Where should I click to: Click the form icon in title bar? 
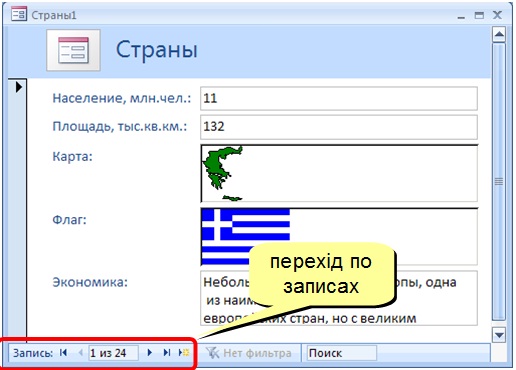click(x=19, y=14)
